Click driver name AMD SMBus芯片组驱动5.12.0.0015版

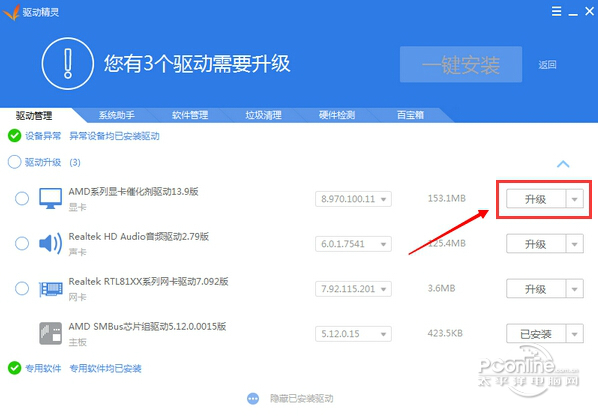147,327
